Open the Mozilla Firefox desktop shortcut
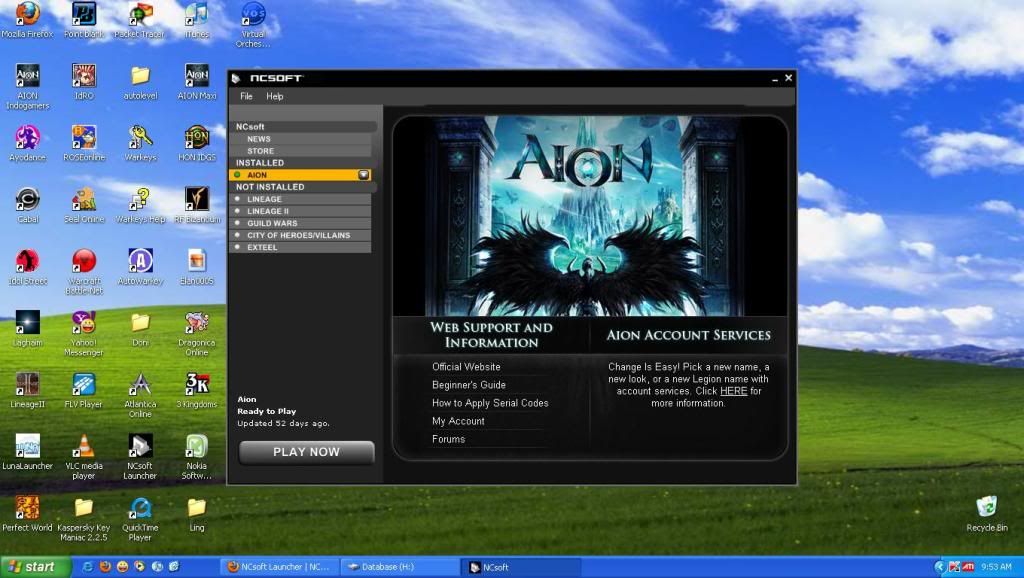The width and height of the screenshot is (1024, 578). click(27, 20)
